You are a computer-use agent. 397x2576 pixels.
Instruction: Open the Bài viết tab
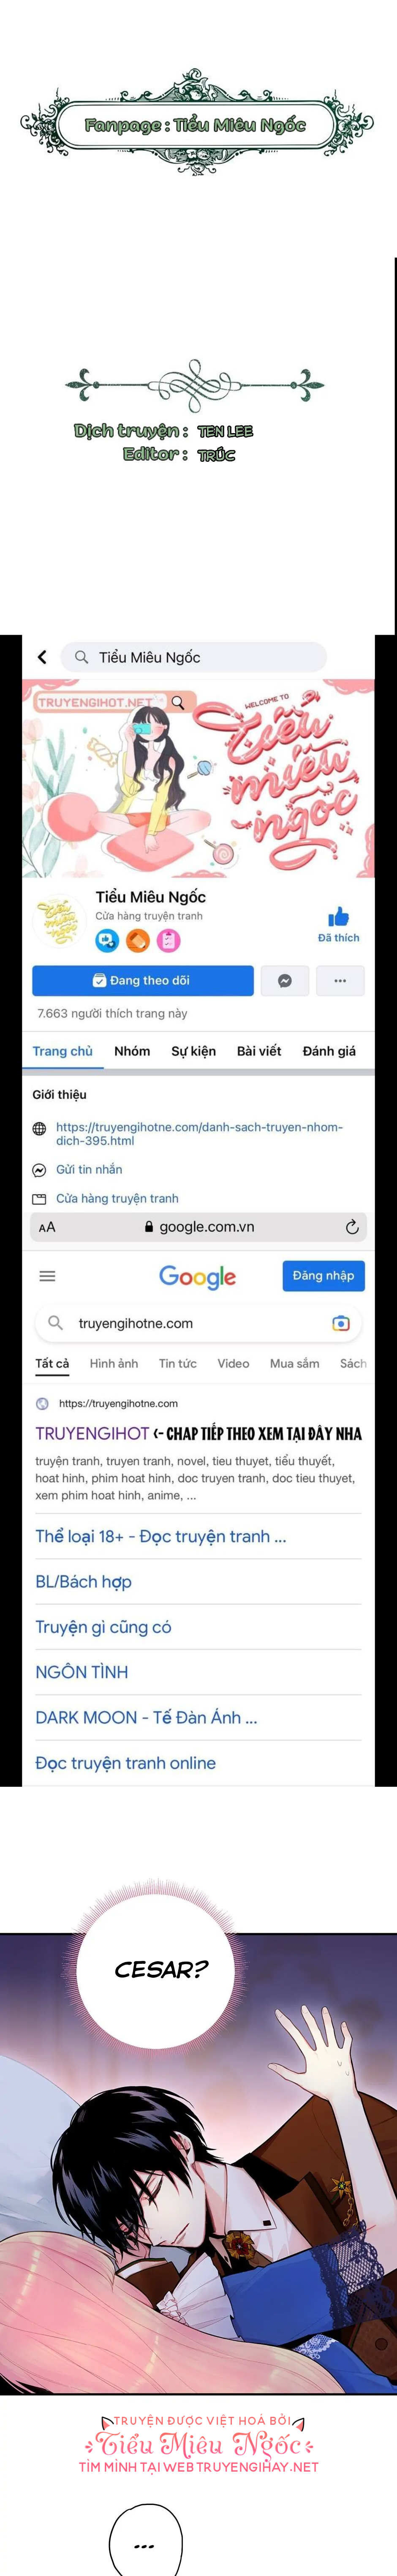pyautogui.click(x=259, y=1051)
